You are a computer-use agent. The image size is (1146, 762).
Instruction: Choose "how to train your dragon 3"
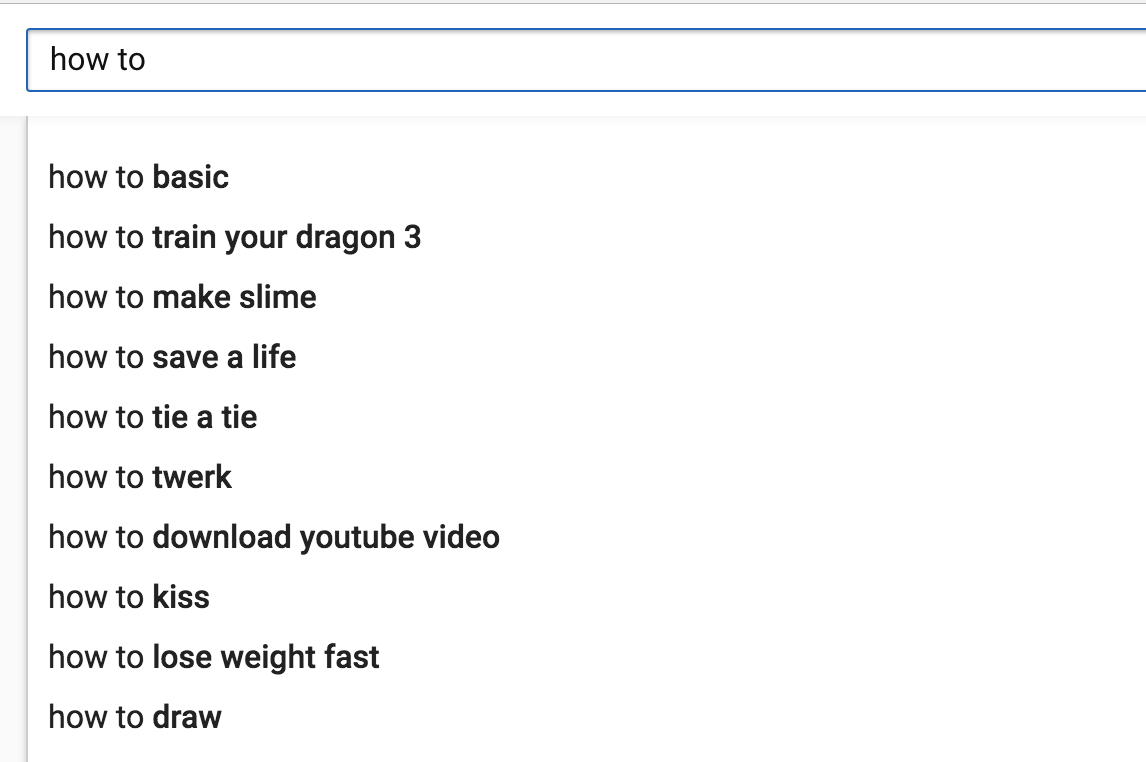pyautogui.click(x=235, y=237)
